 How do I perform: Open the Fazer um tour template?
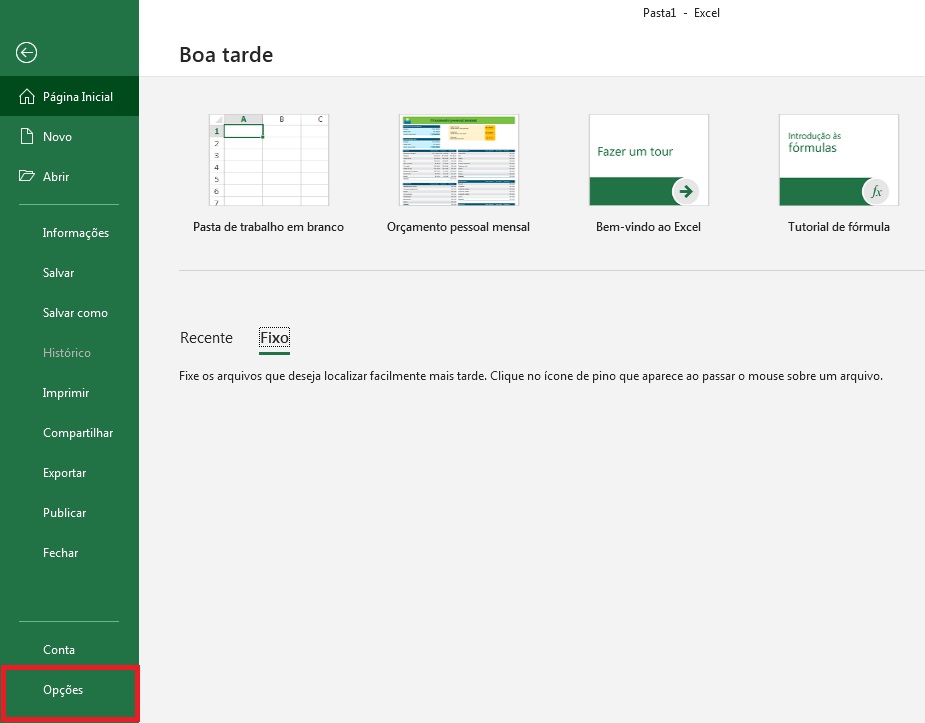point(649,160)
